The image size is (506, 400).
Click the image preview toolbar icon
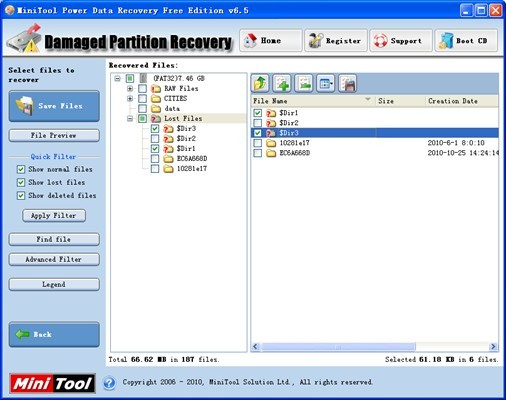coord(304,83)
